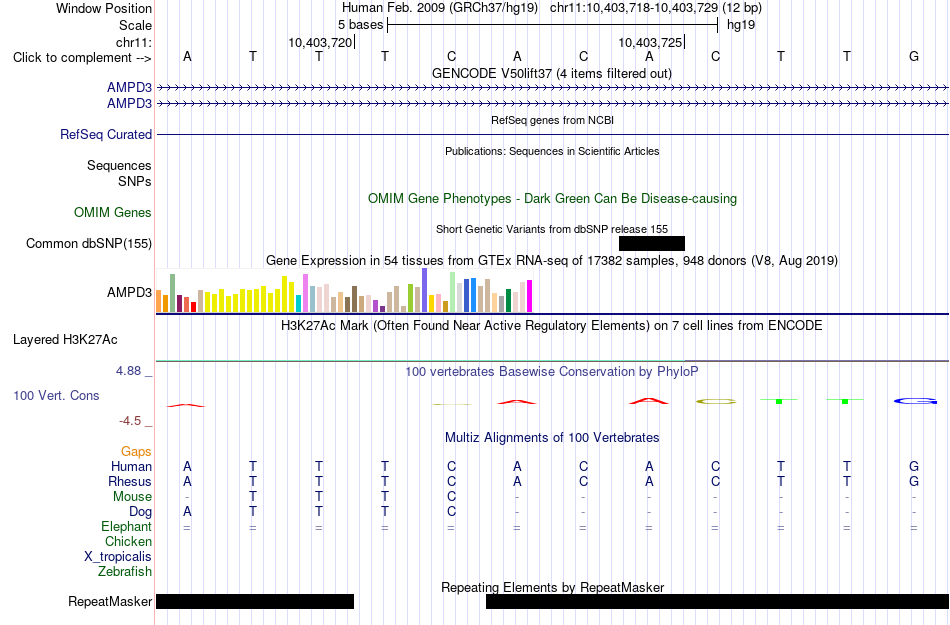This screenshot has width=950, height=625.
Task: Select the Human species row label
Action: point(131,466)
